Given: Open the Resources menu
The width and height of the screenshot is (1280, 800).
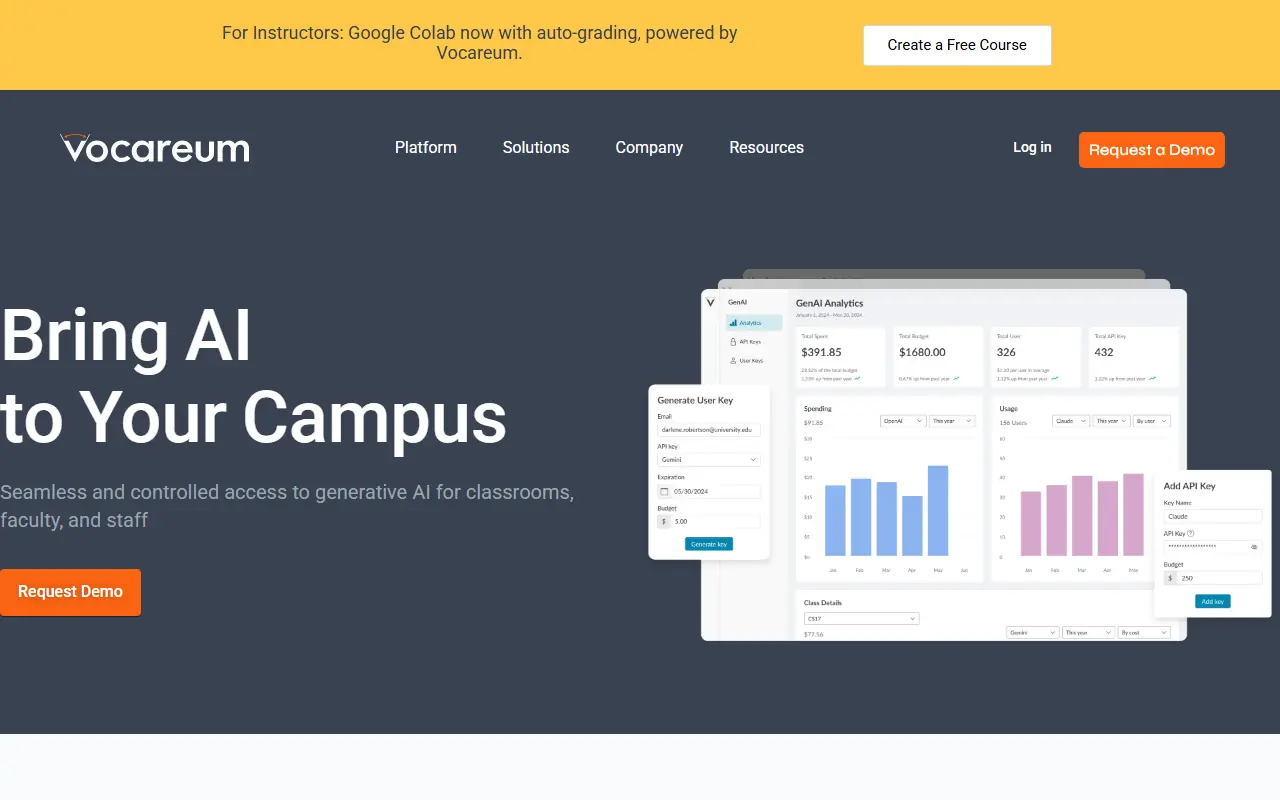Looking at the screenshot, I should pyautogui.click(x=766, y=147).
